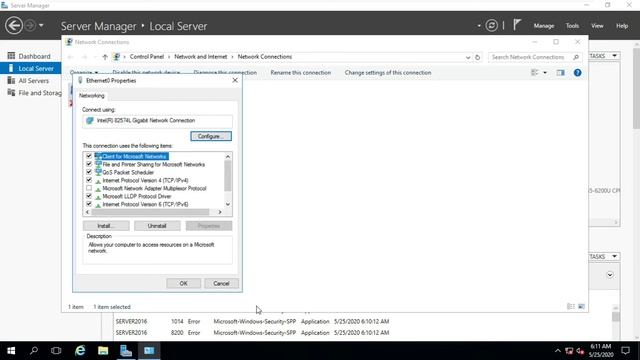
Task: Open the Network Connections help icon
Action: click(x=577, y=73)
